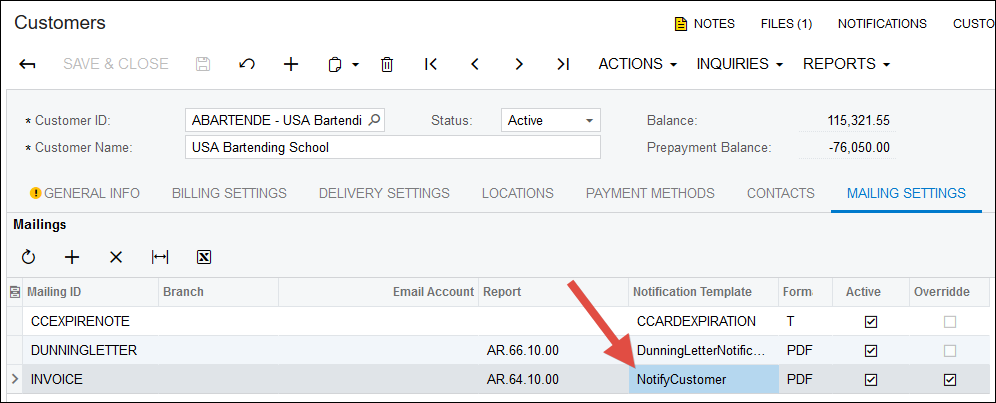Viewport: 996px width, 403px height.
Task: Open the Notes for this customer
Action: [x=705, y=23]
